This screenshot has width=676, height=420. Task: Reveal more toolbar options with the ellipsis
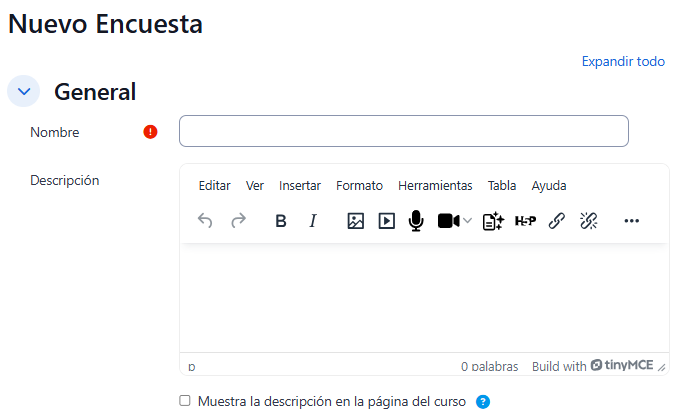tap(631, 221)
